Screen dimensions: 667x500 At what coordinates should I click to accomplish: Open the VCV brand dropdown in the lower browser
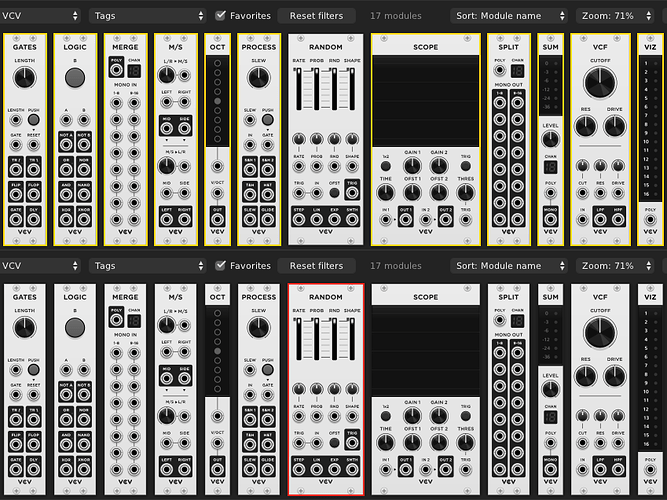[x=40, y=266]
